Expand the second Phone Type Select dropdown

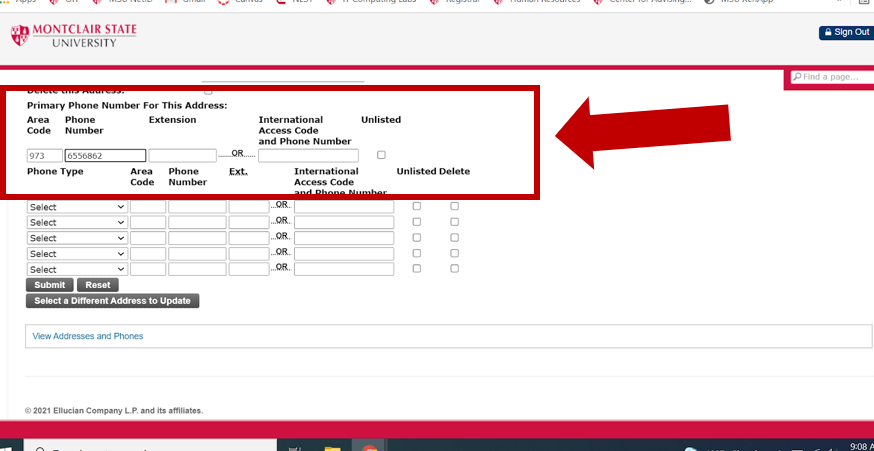pyautogui.click(x=77, y=223)
